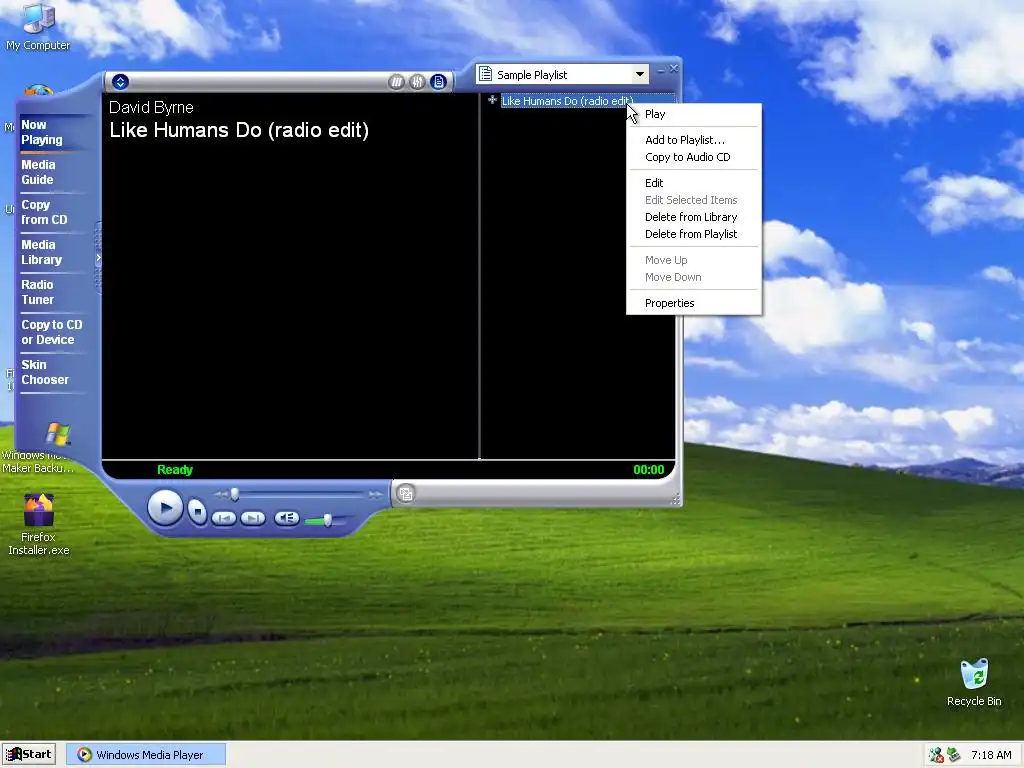Select Delete from Library
Screen dimensions: 1024x768
tap(694, 217)
